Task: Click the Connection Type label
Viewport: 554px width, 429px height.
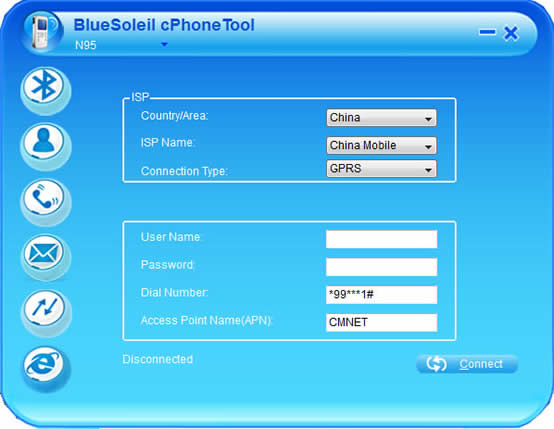Action: pyautogui.click(x=184, y=171)
